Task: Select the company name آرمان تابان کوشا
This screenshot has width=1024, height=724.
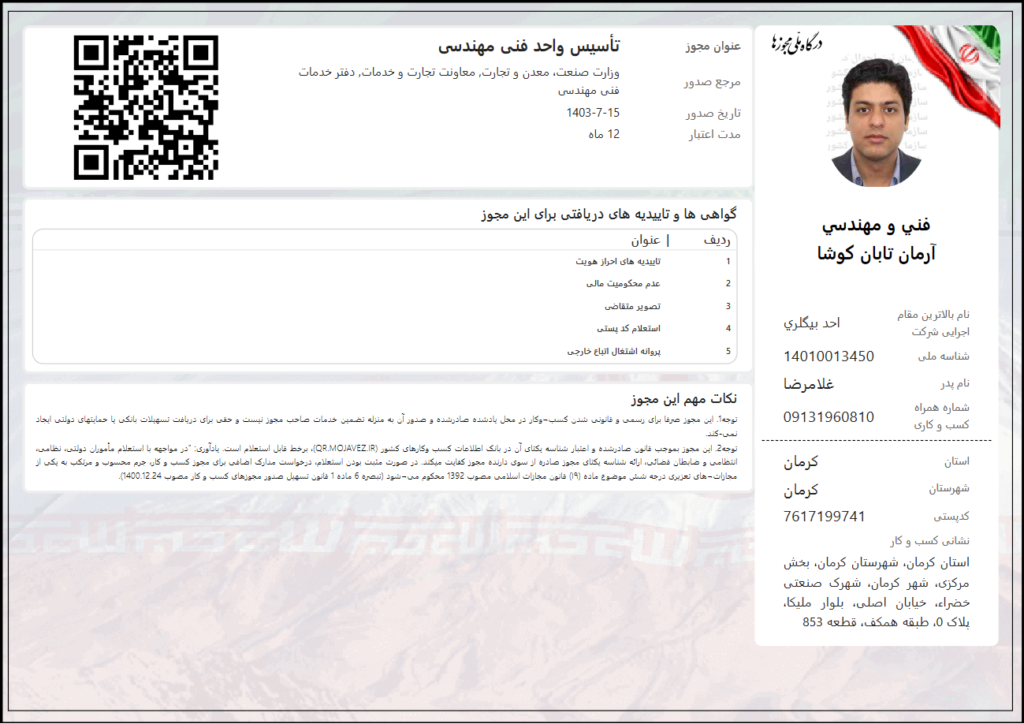Action: tap(876, 254)
